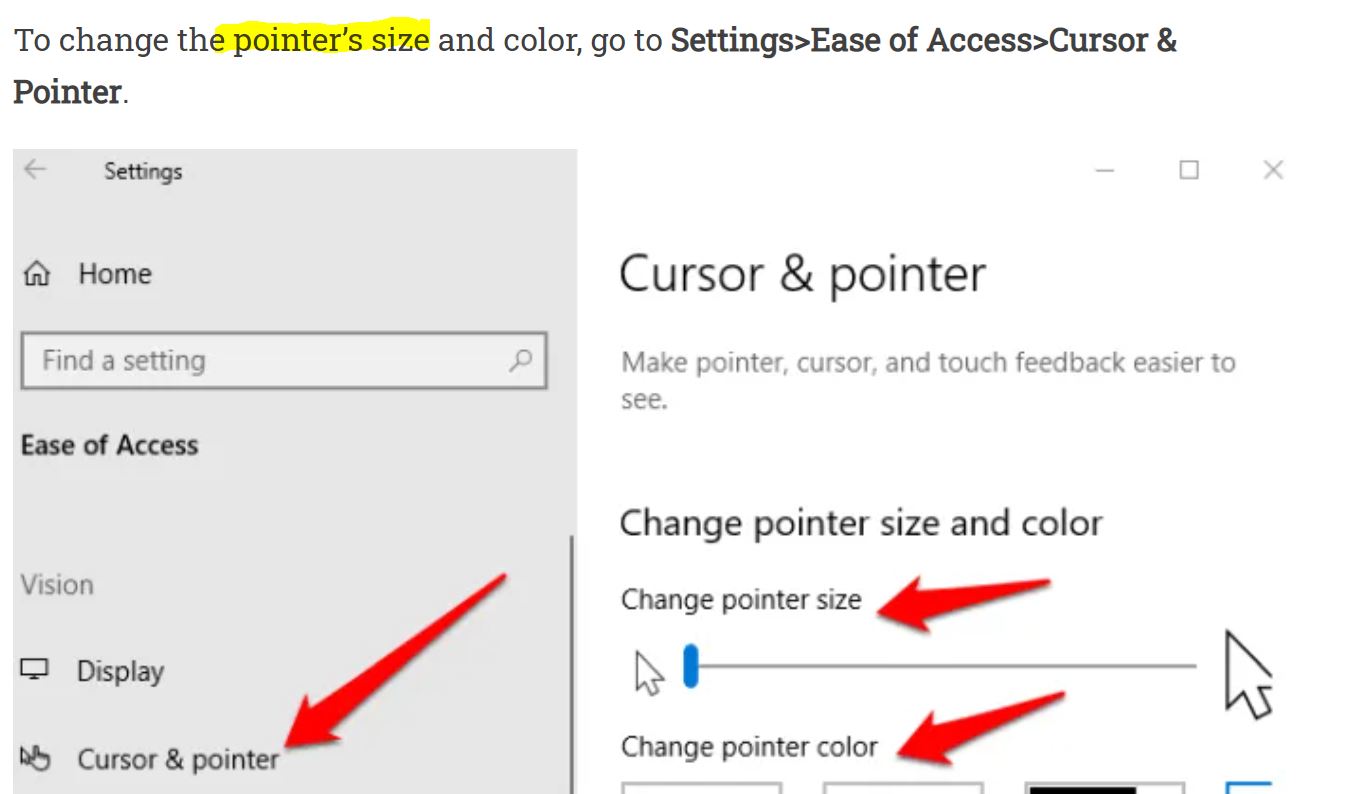Screen dimensions: 1355x794
Task: Select the Home house icon
Action: click(37, 272)
